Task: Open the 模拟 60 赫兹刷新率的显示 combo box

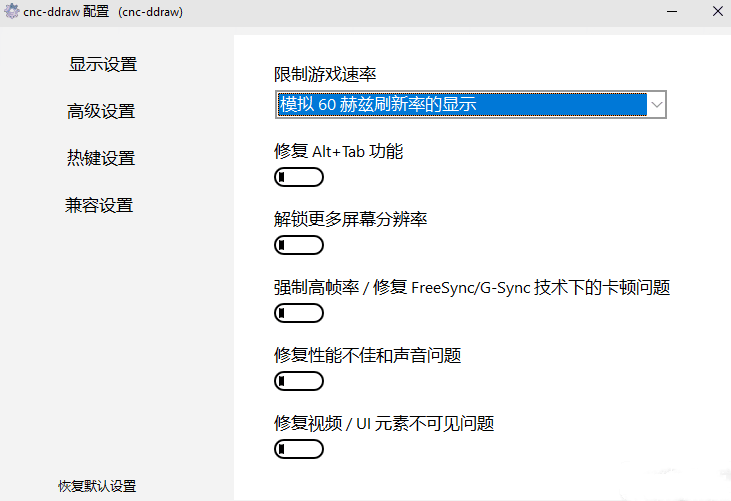Action: pyautogui.click(x=462, y=103)
